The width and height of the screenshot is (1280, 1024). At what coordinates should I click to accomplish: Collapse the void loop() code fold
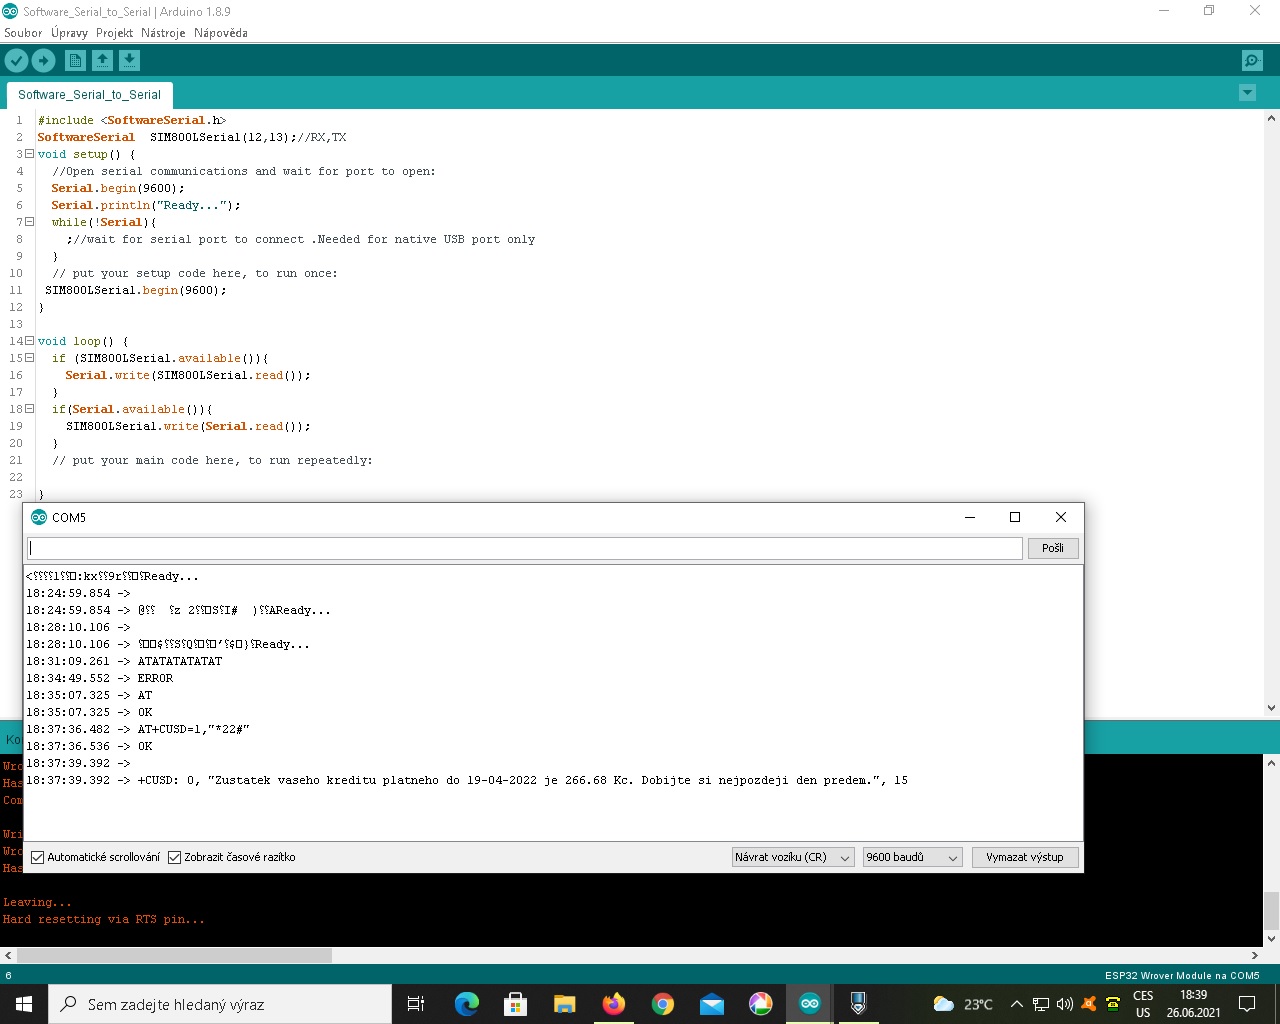pyautogui.click(x=29, y=341)
